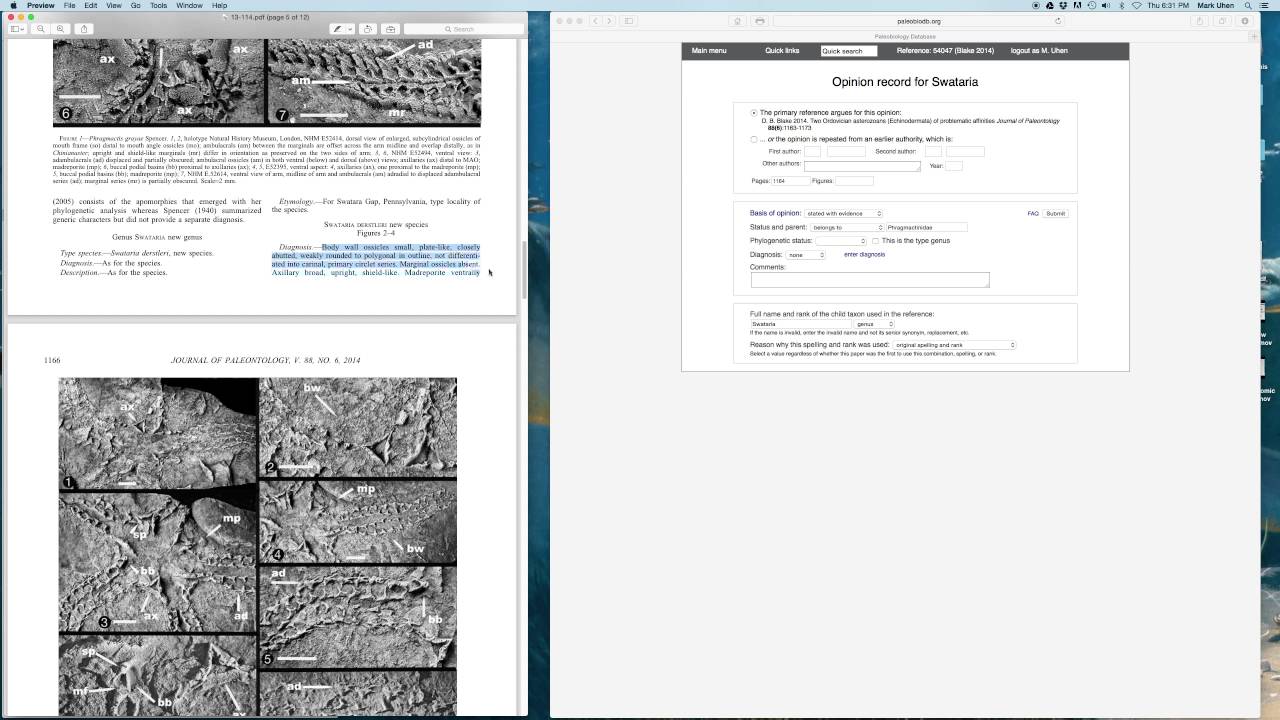
Task: Open the highlight style dropdown arrow
Action: tap(350, 29)
